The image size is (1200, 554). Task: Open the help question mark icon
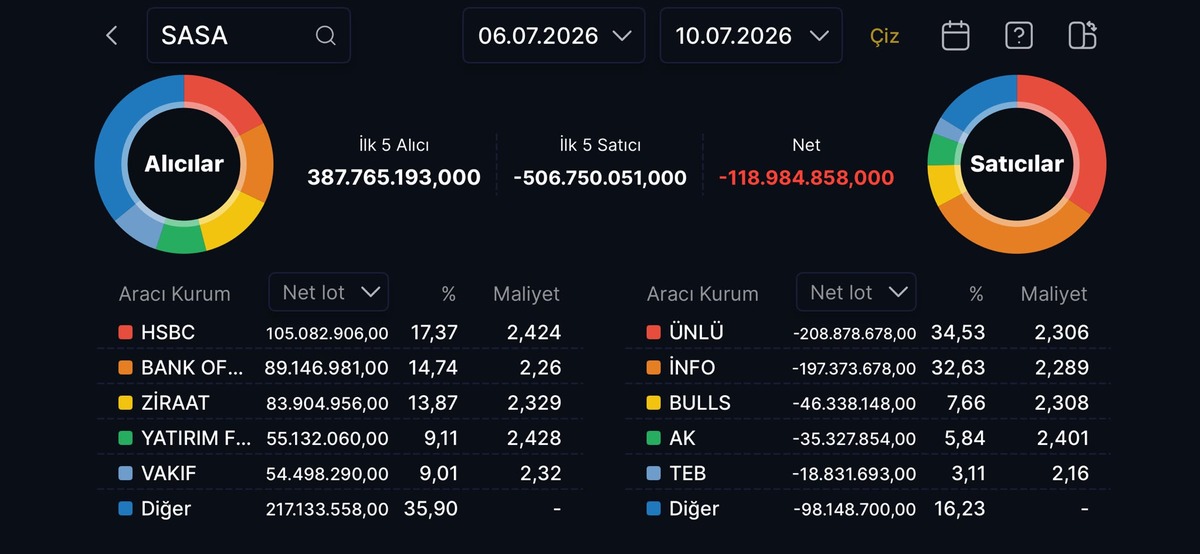(x=1018, y=36)
